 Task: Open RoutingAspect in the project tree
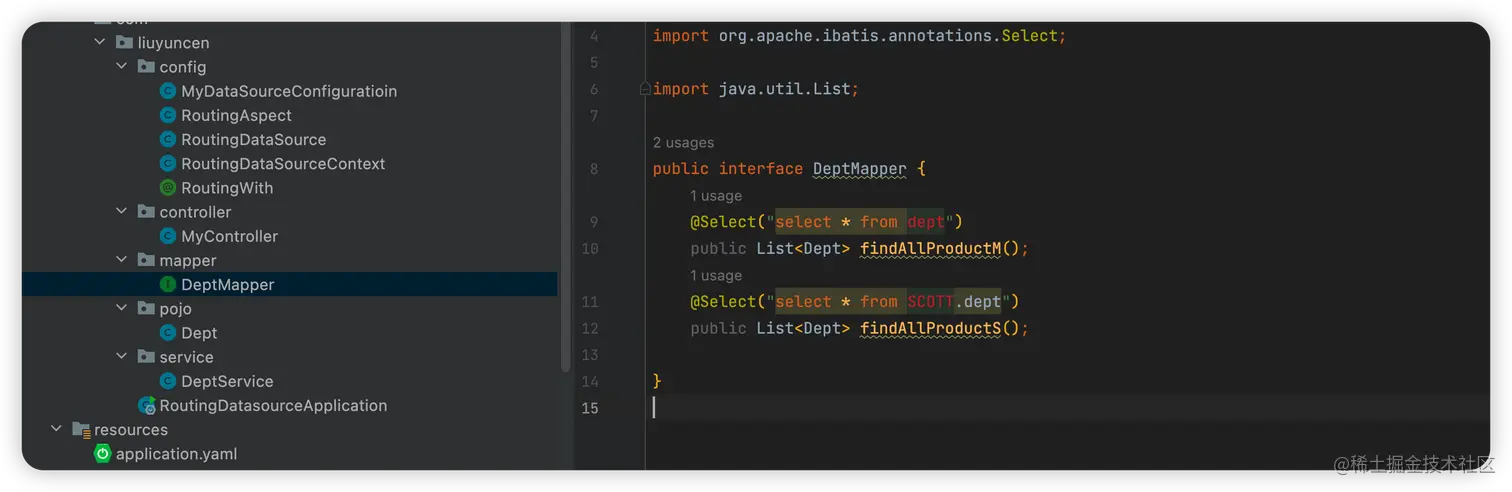click(236, 115)
